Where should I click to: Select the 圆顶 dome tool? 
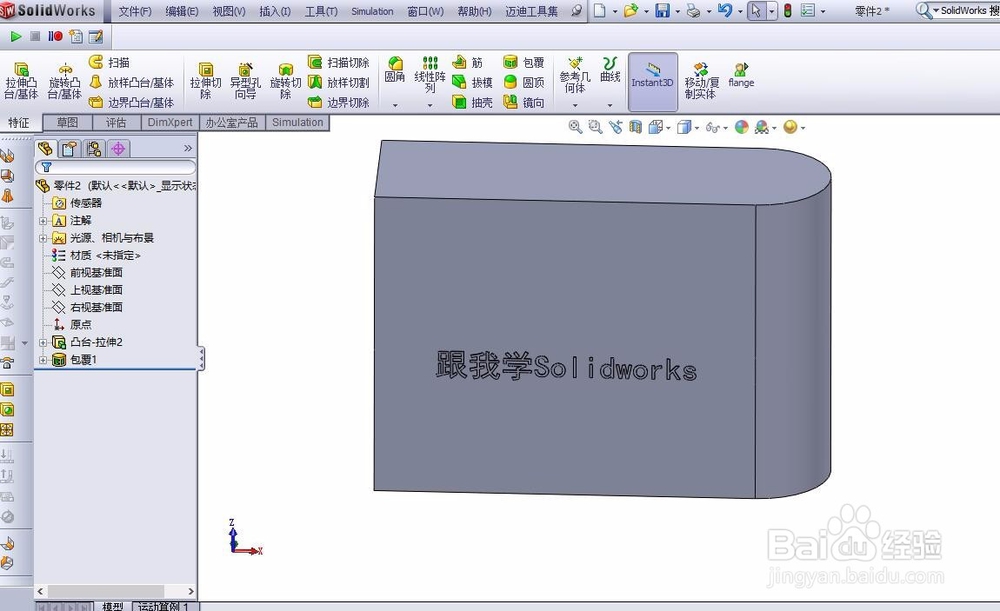coord(524,82)
